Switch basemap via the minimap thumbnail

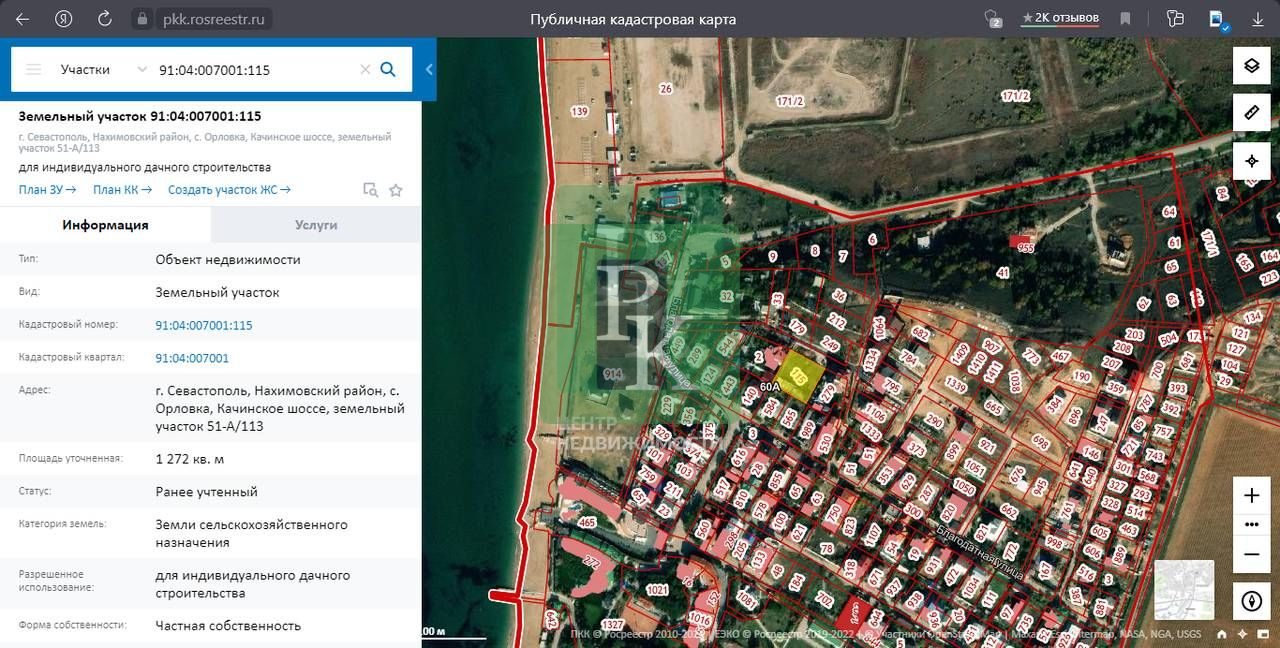pos(1184,590)
